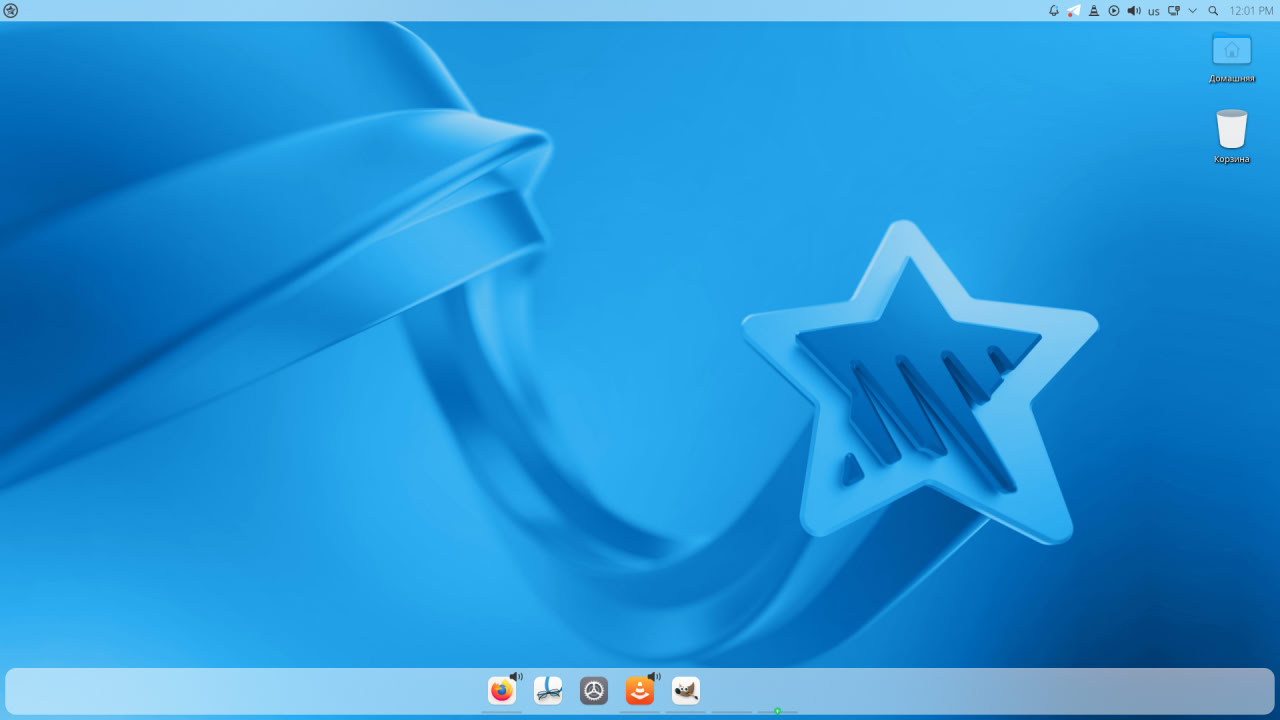Image resolution: width=1280 pixels, height=720 pixels.
Task: Open the star application launcher menu
Action: click(x=11, y=11)
